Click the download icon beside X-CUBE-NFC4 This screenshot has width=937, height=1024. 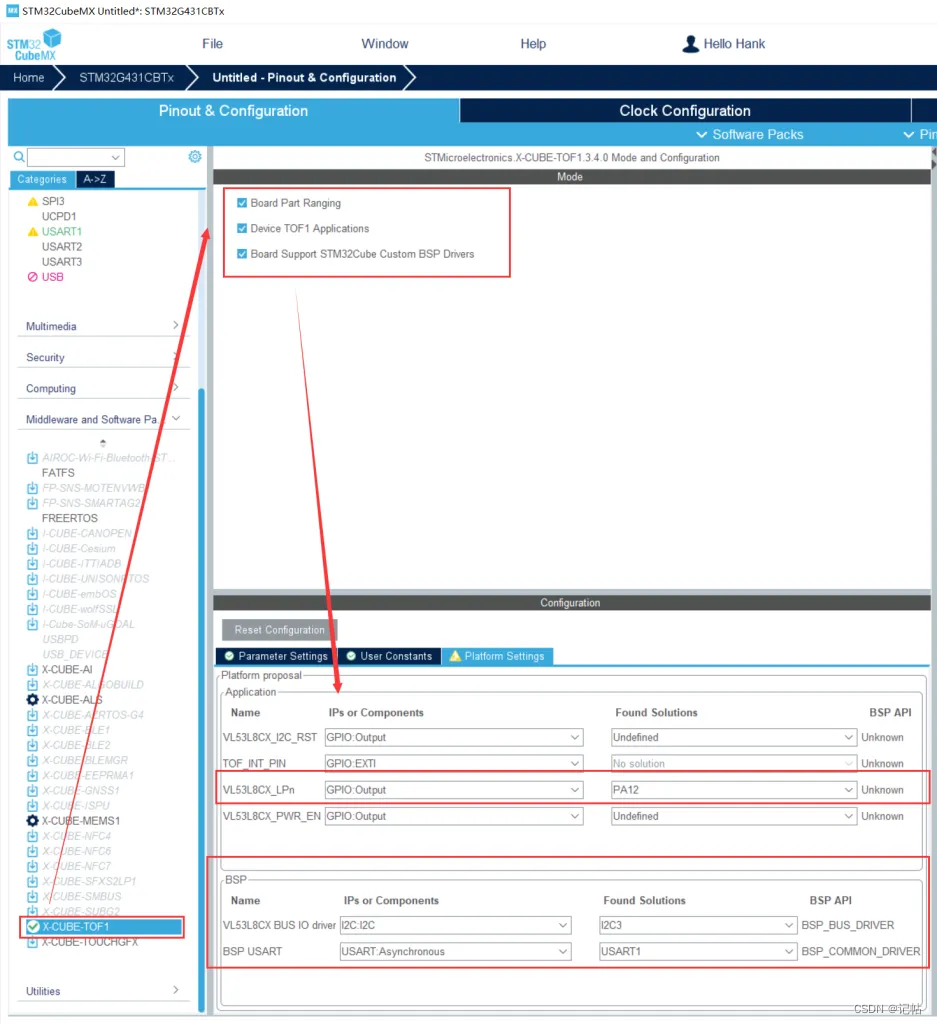coord(32,836)
